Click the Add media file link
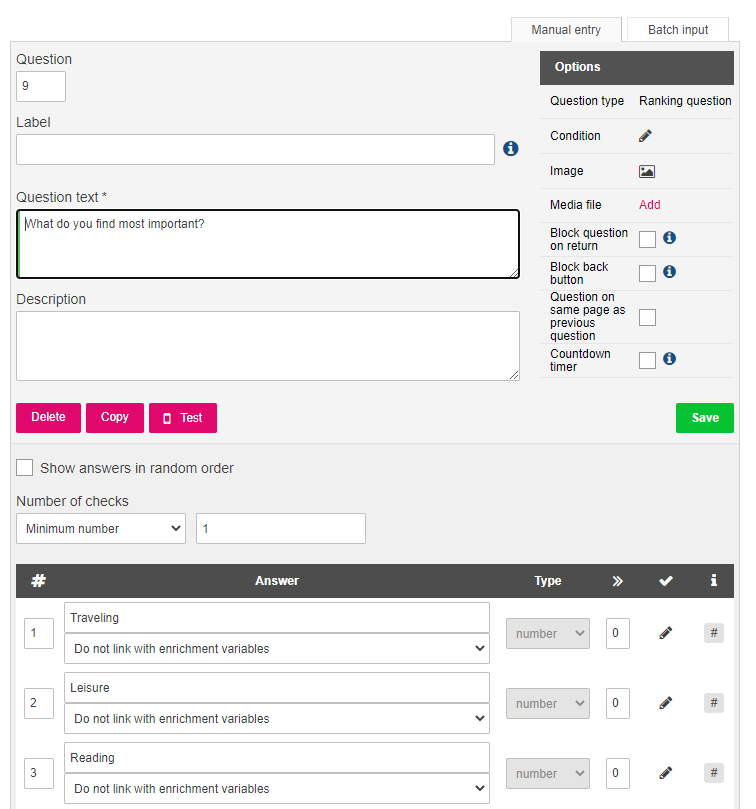This screenshot has height=809, width=756. tap(649, 205)
